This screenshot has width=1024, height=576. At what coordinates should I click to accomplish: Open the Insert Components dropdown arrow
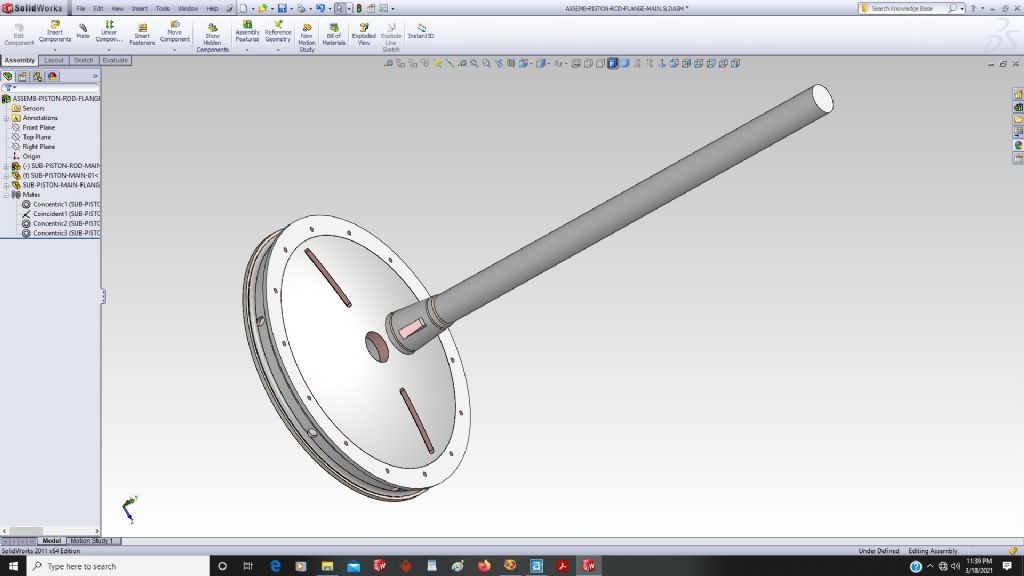pos(55,49)
